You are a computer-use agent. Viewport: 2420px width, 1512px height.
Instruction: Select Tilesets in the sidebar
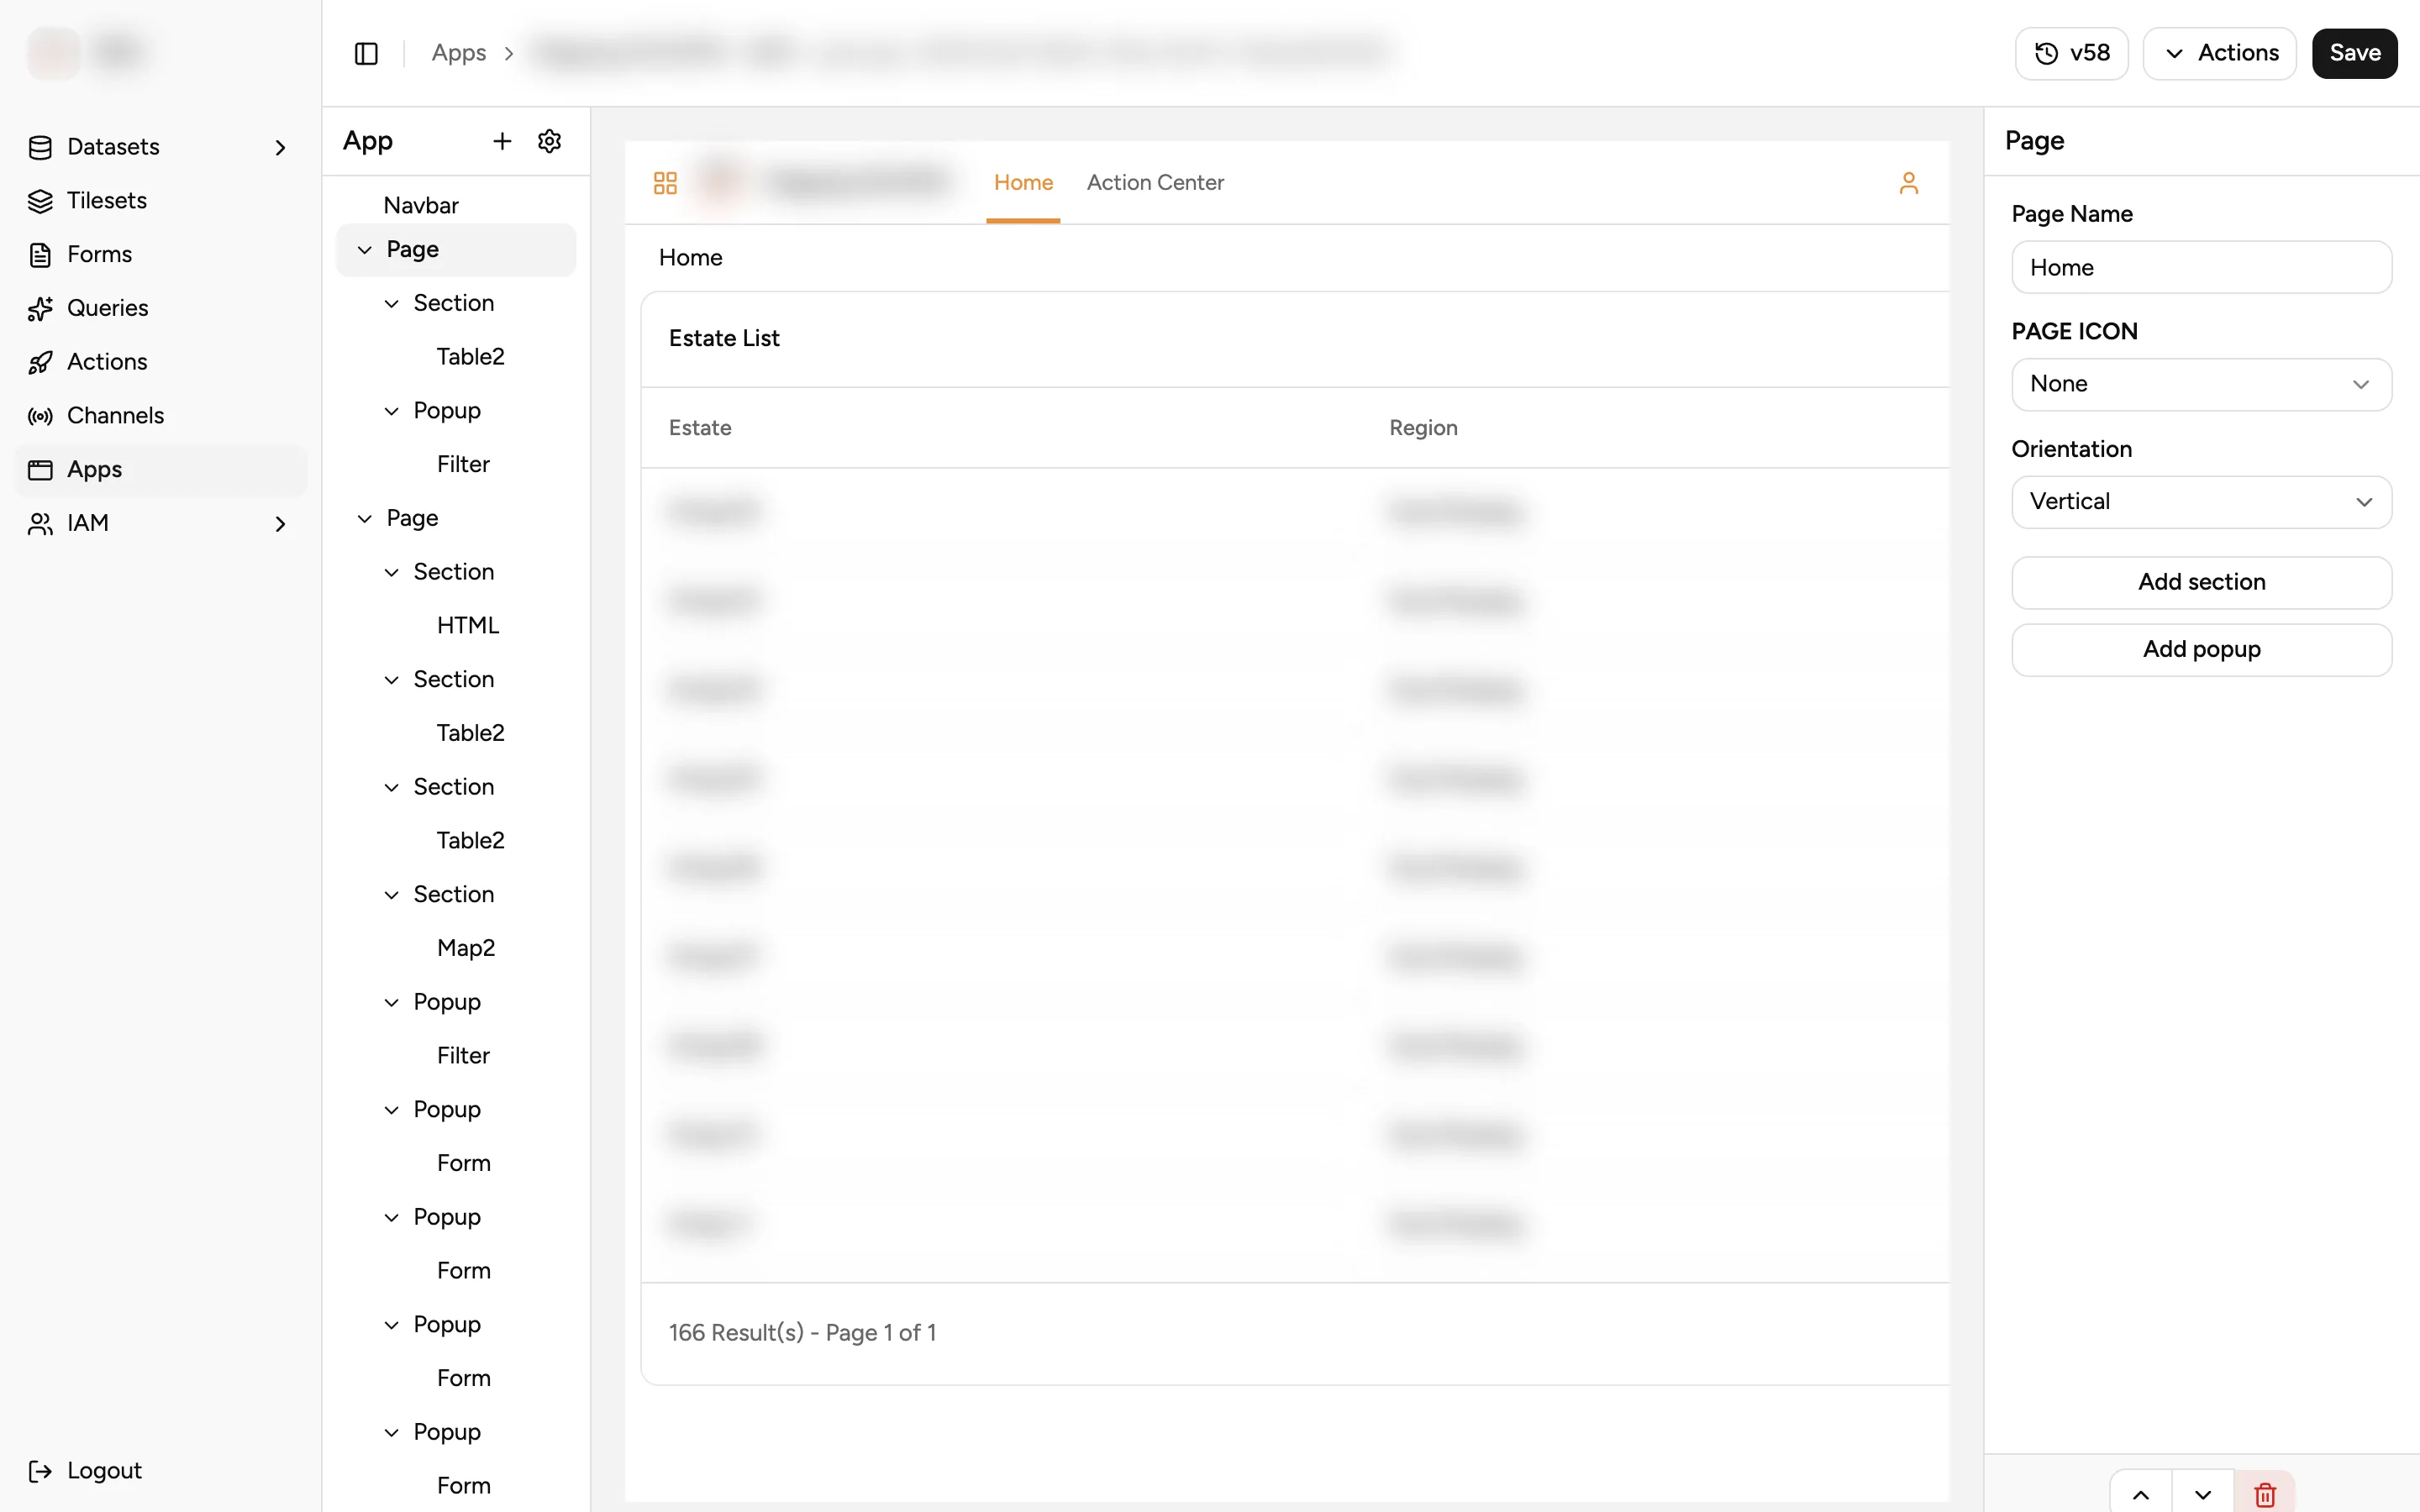[161, 201]
